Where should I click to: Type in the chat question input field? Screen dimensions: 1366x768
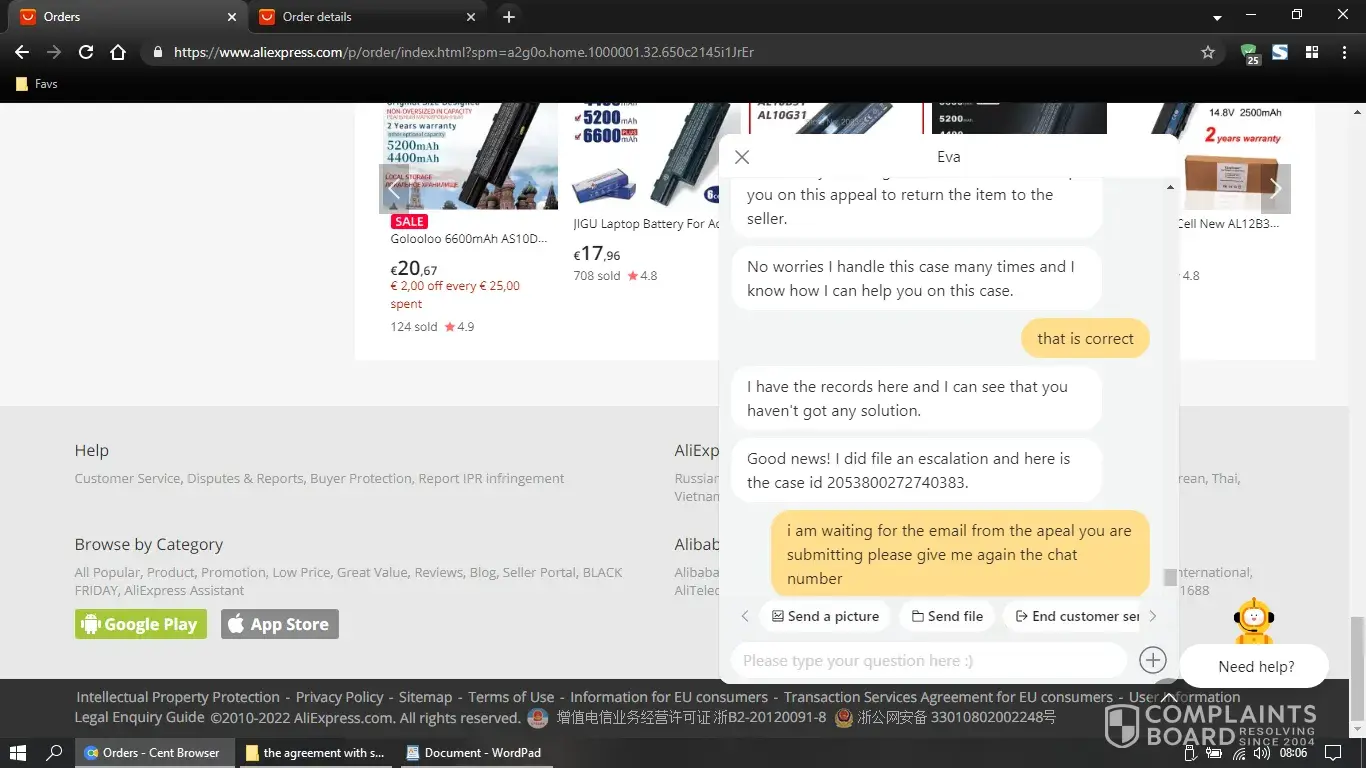tap(928, 661)
